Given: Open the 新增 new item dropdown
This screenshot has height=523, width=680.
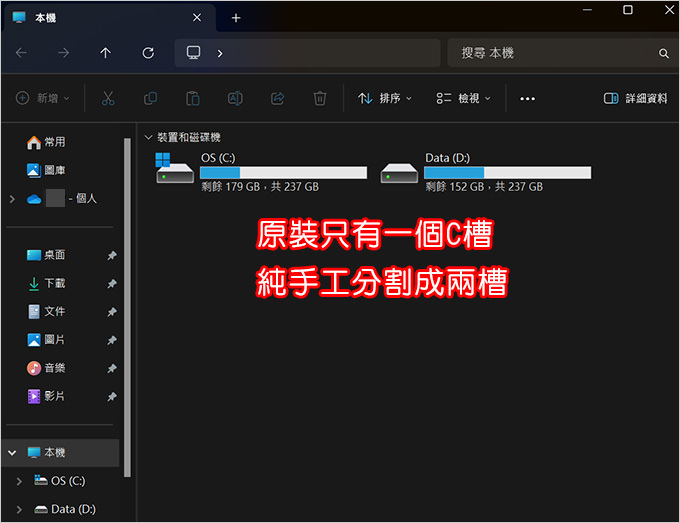Looking at the screenshot, I should pos(42,98).
